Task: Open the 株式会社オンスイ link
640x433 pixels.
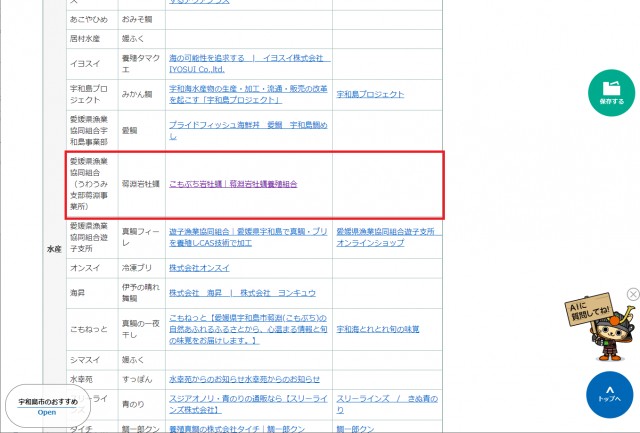Action: pyautogui.click(x=199, y=268)
